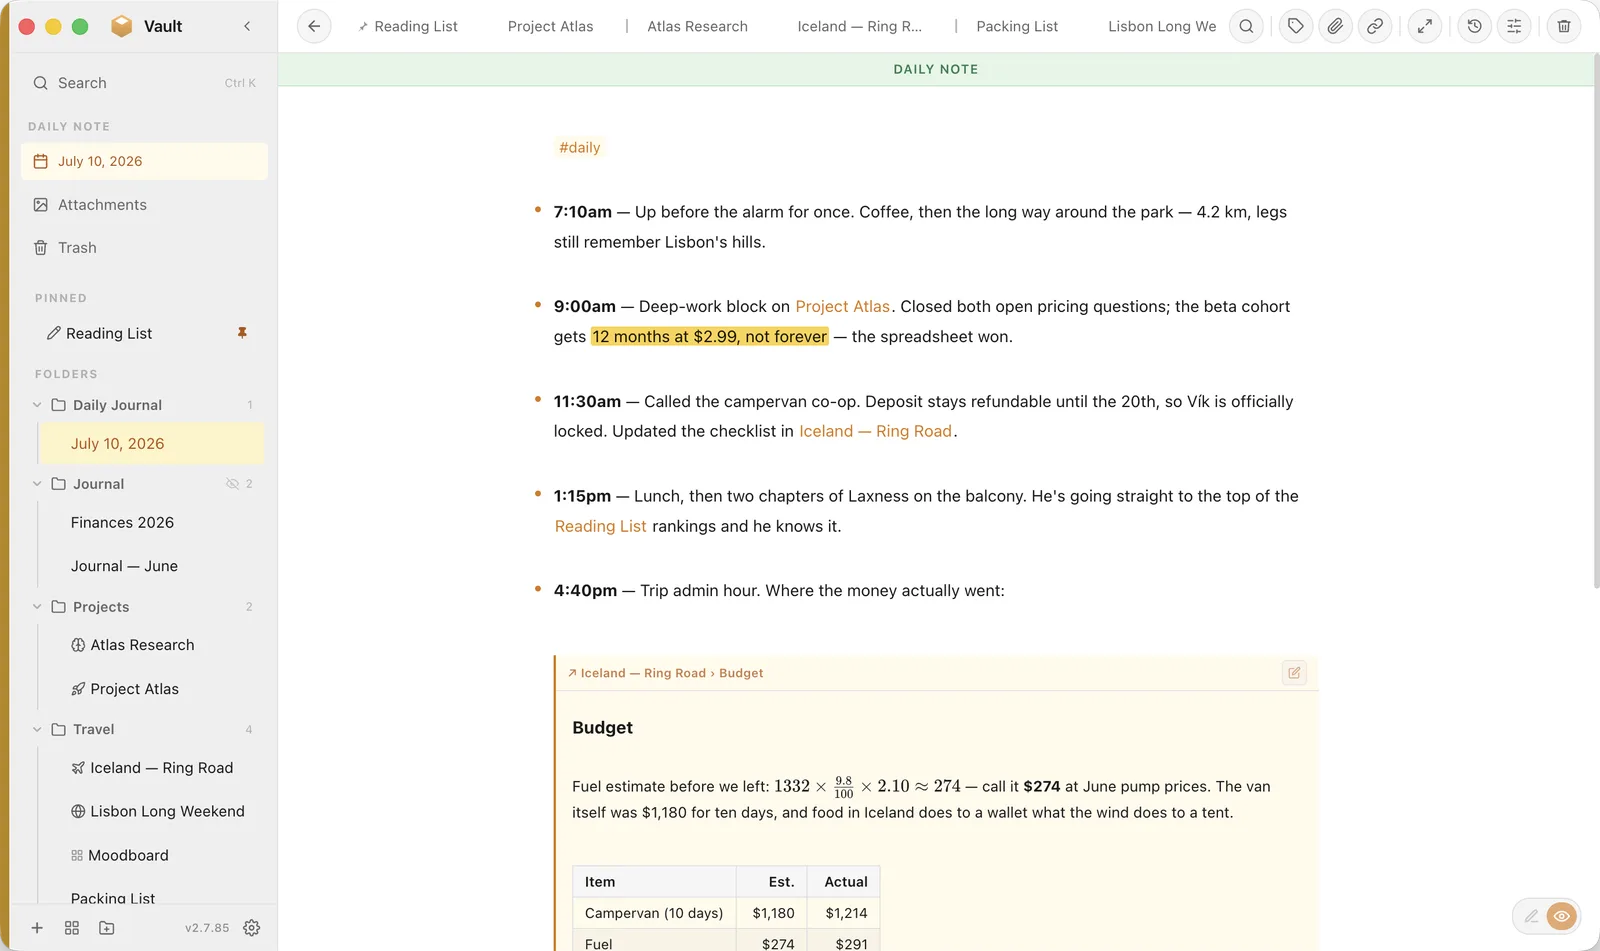Screen dimensions: 1600x951
Task: Open in-note search magnifier in toolbar
Action: [x=1246, y=27]
